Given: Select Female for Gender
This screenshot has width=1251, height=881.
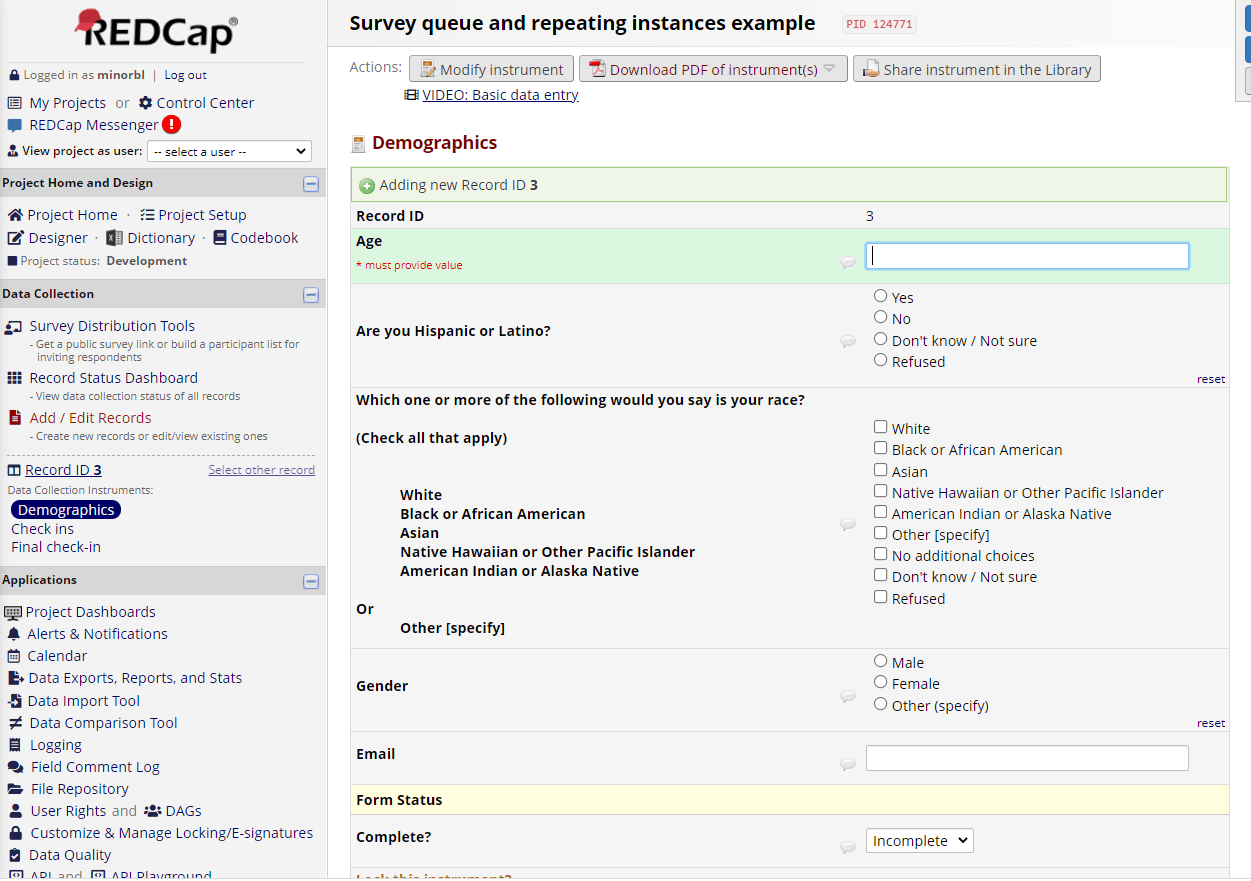Looking at the screenshot, I should tap(881, 682).
